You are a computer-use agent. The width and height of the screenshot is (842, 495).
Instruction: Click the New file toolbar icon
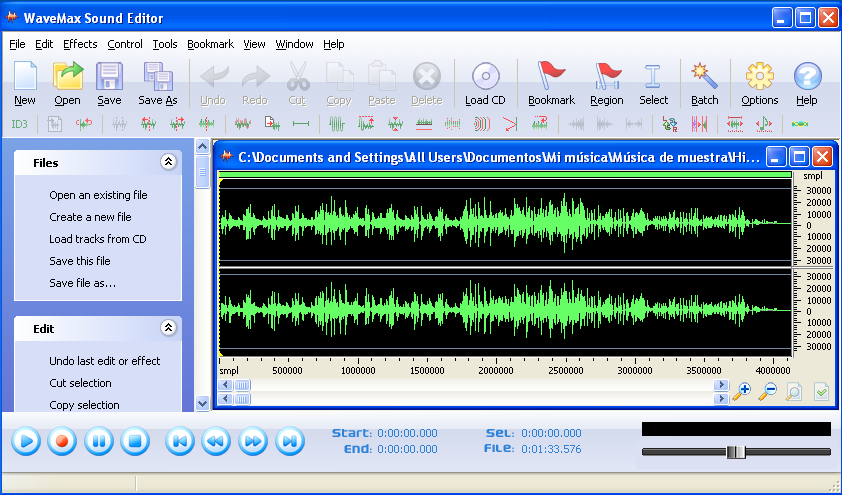pos(25,77)
